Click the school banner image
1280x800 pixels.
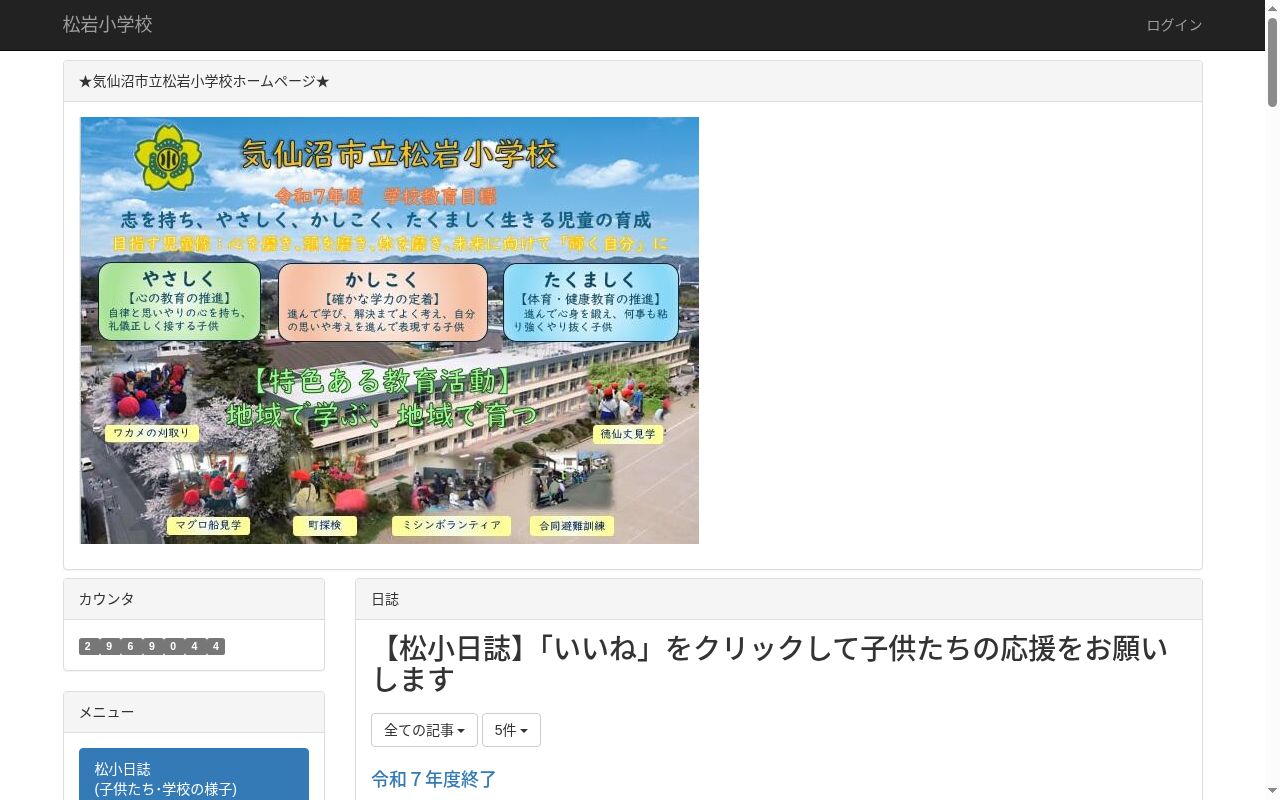(x=389, y=330)
